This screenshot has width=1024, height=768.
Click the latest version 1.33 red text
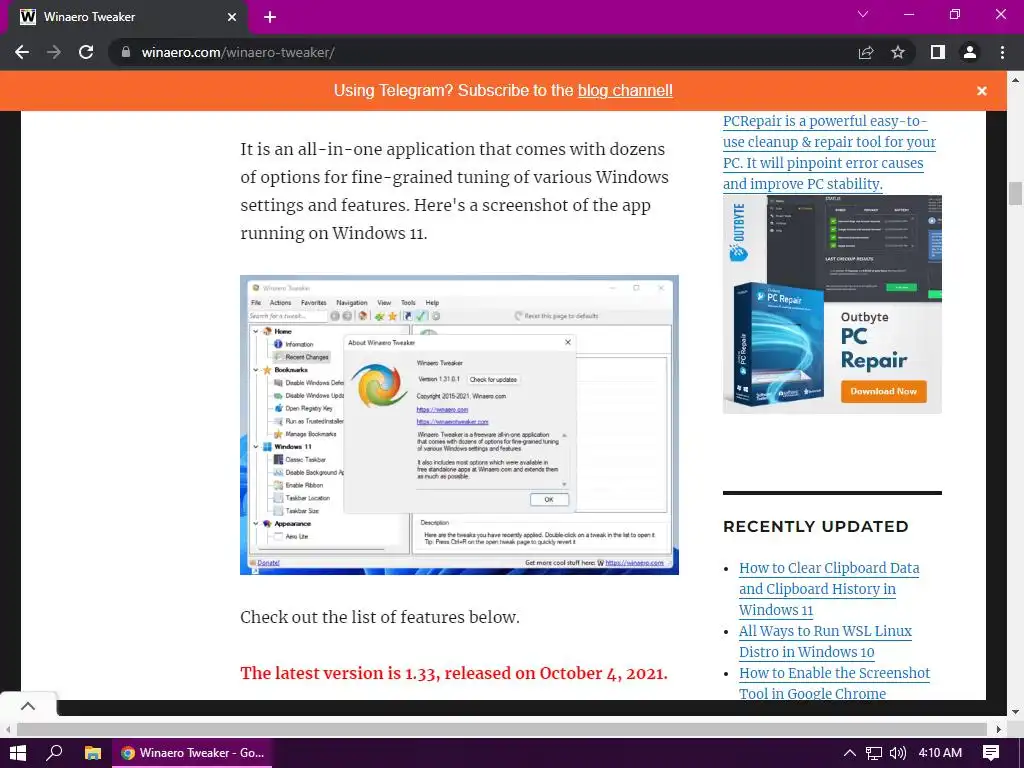point(454,673)
